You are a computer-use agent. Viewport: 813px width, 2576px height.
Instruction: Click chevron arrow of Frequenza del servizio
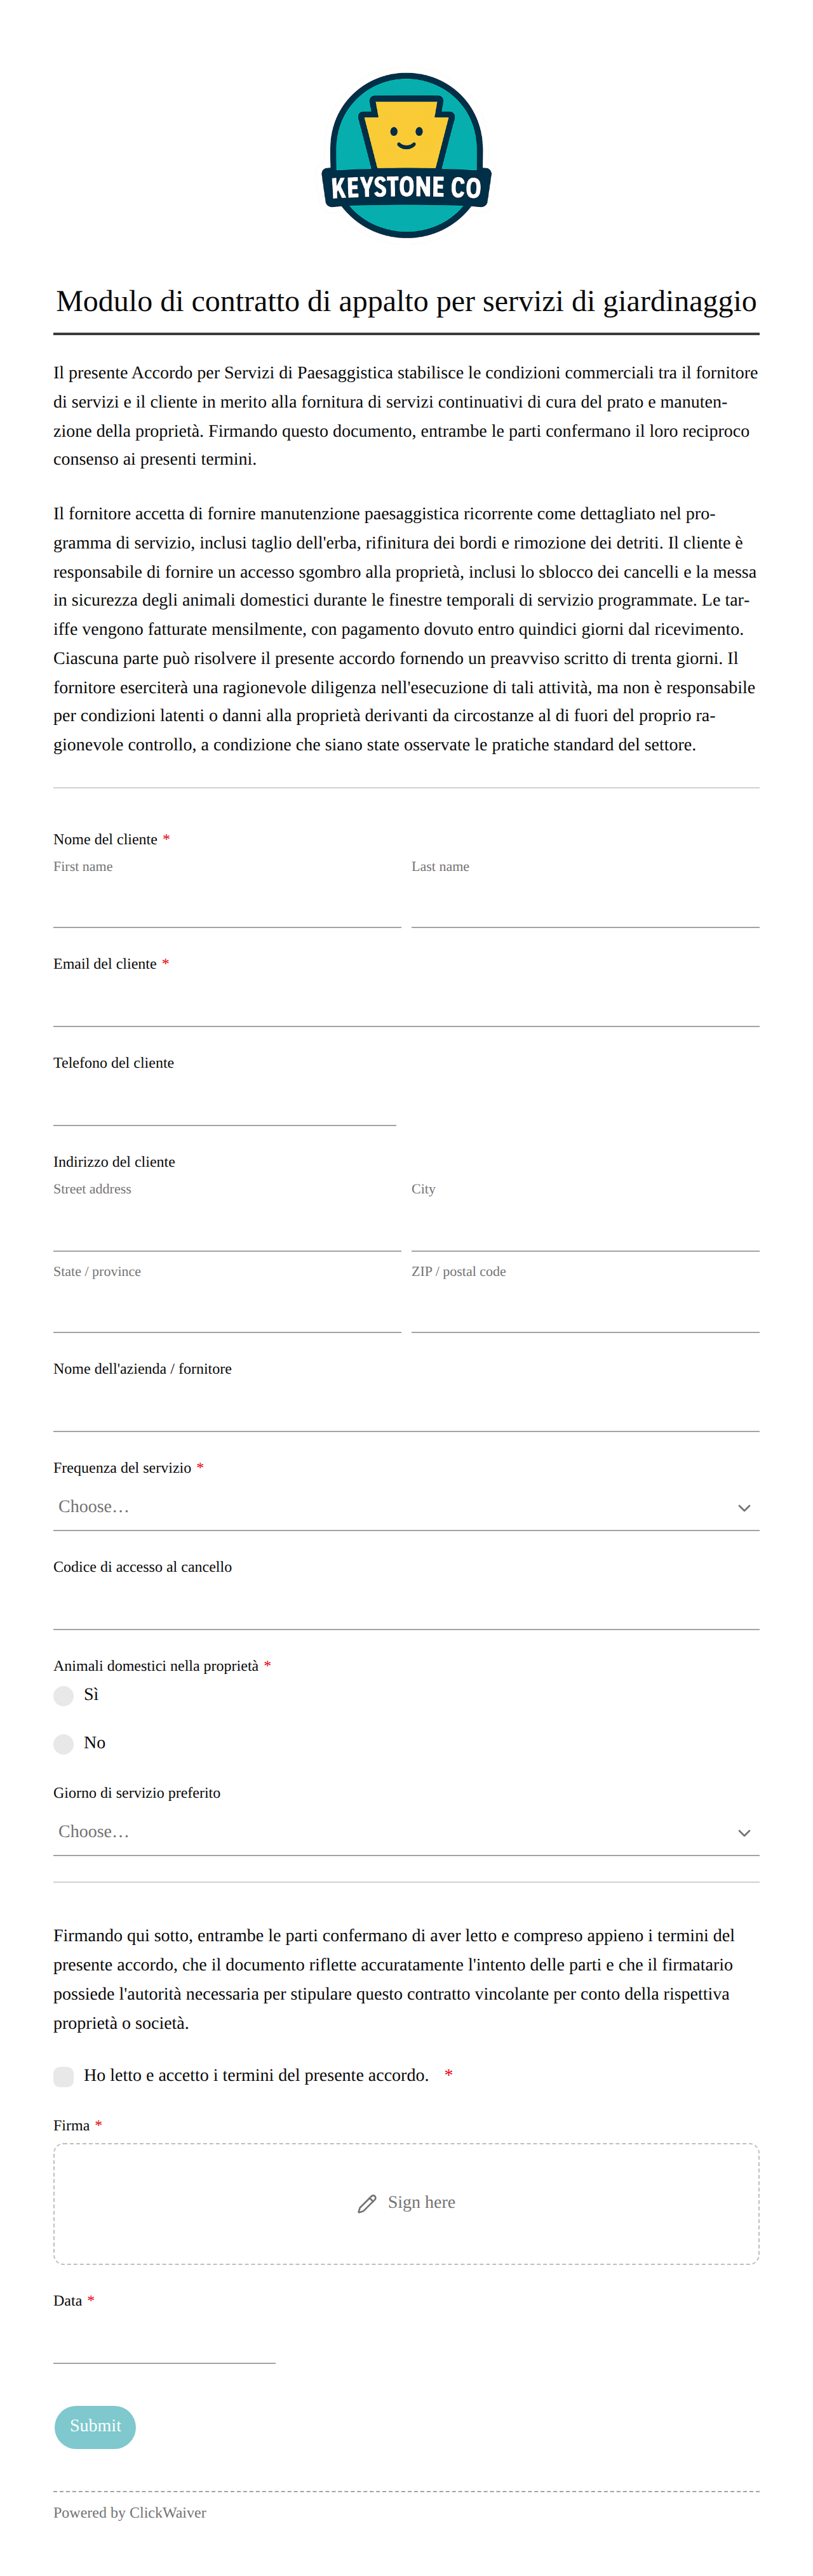pos(743,1507)
